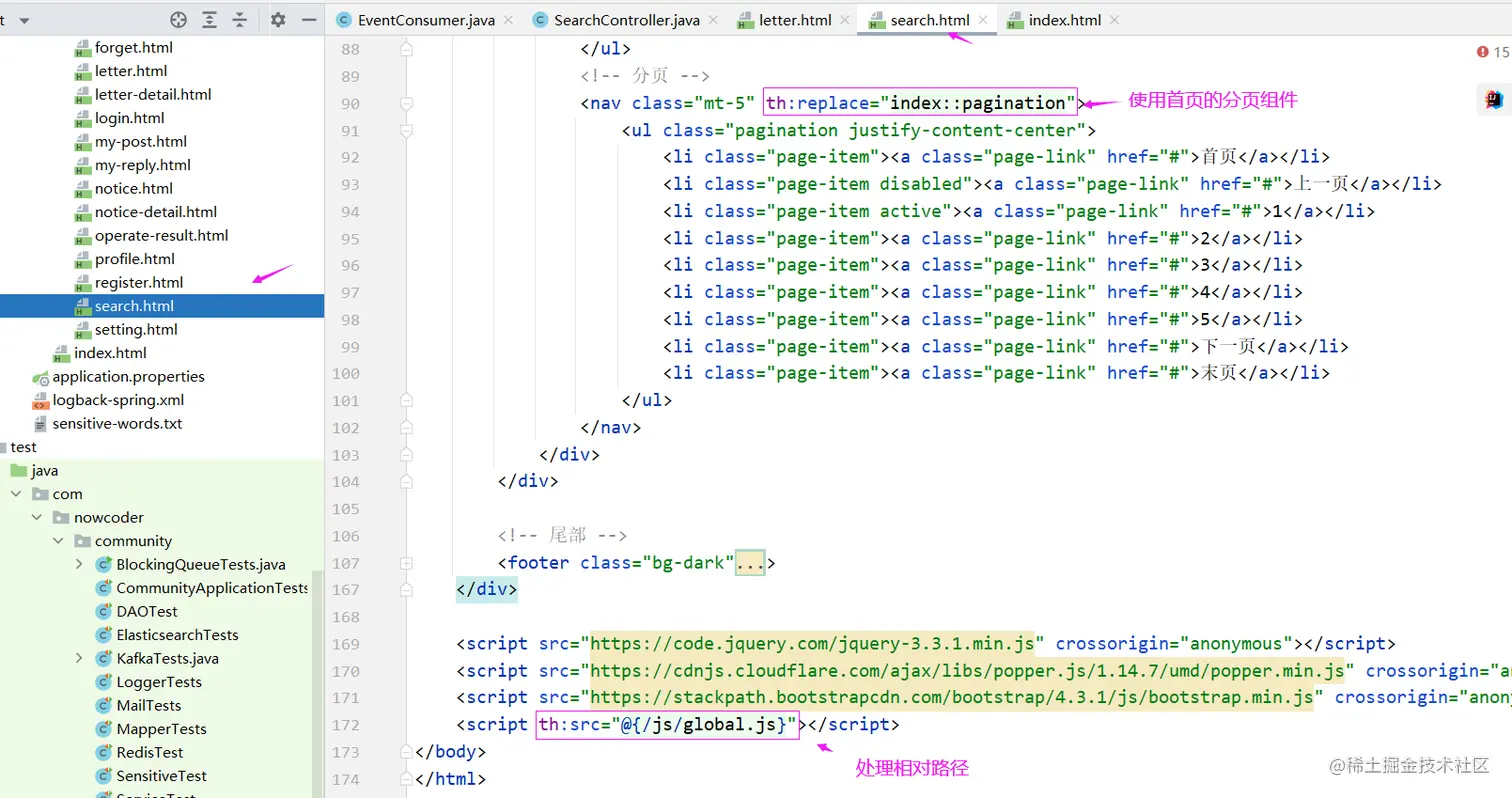Screen dimensions: 1512x798
Task: Collapse the com package chevron
Action: coord(16,494)
